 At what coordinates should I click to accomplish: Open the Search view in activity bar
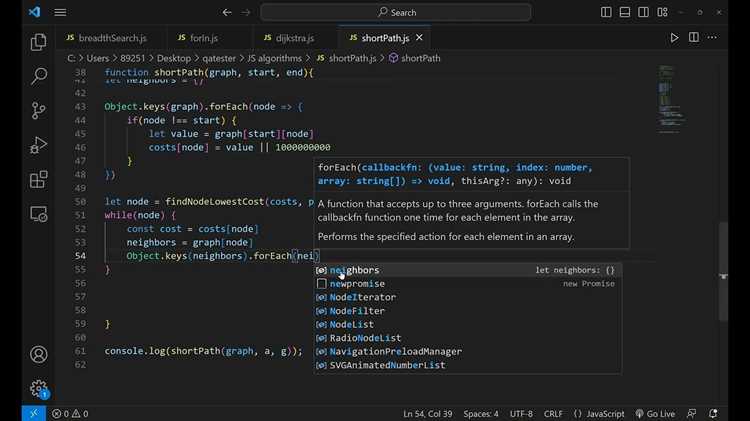point(38,76)
